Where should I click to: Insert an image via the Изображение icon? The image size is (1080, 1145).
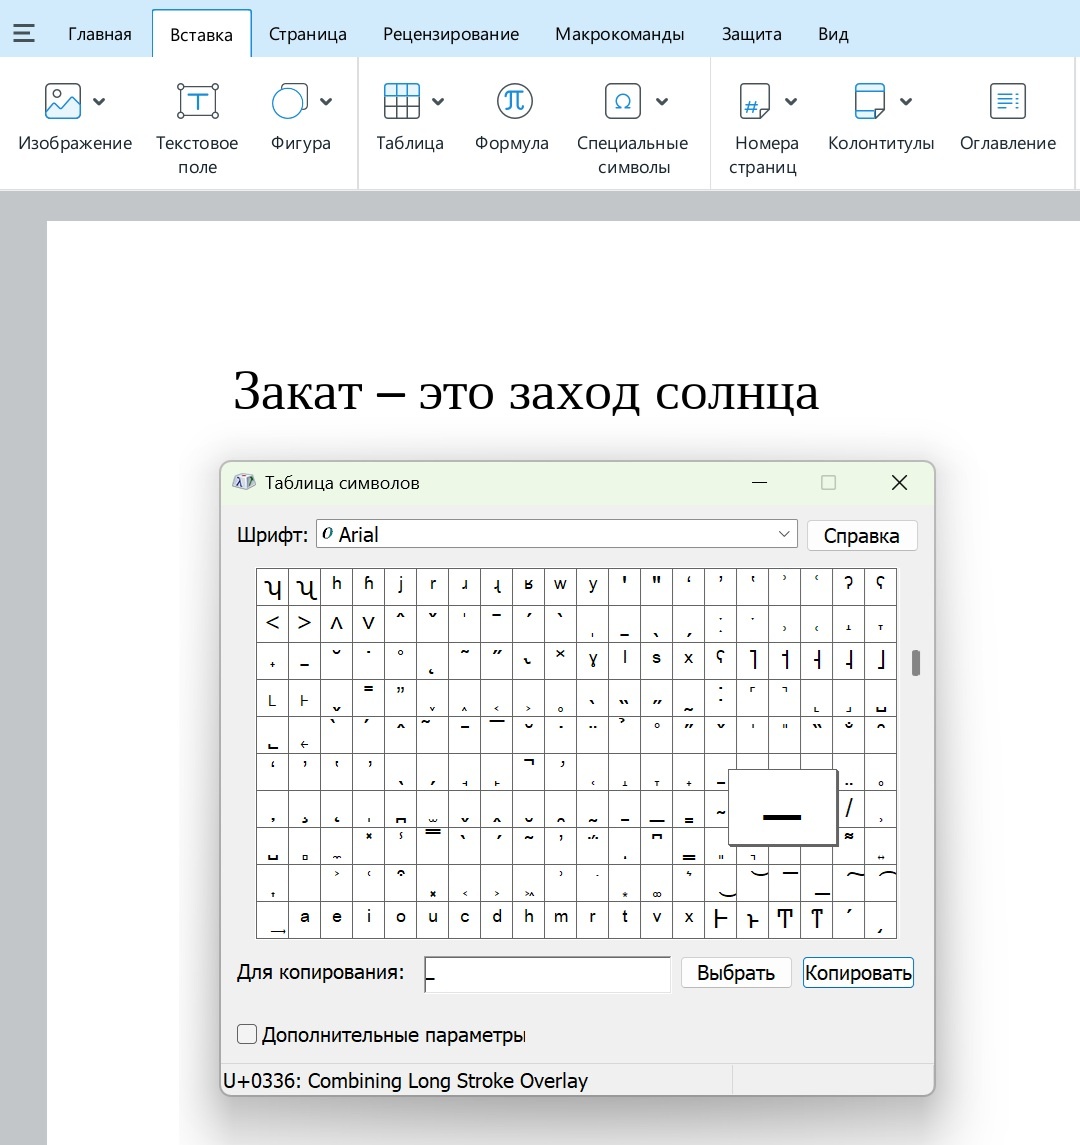pos(61,100)
